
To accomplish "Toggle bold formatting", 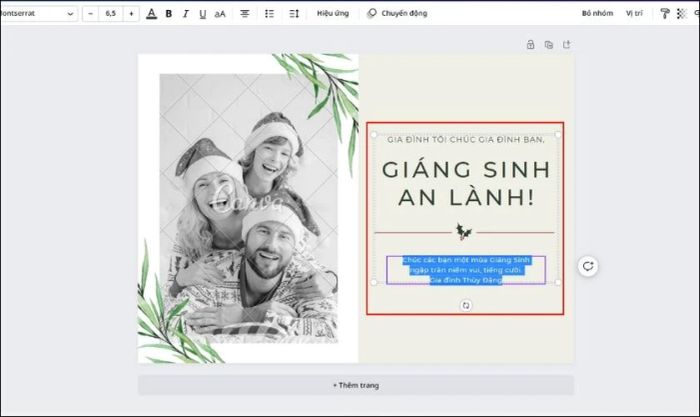I will tap(169, 14).
